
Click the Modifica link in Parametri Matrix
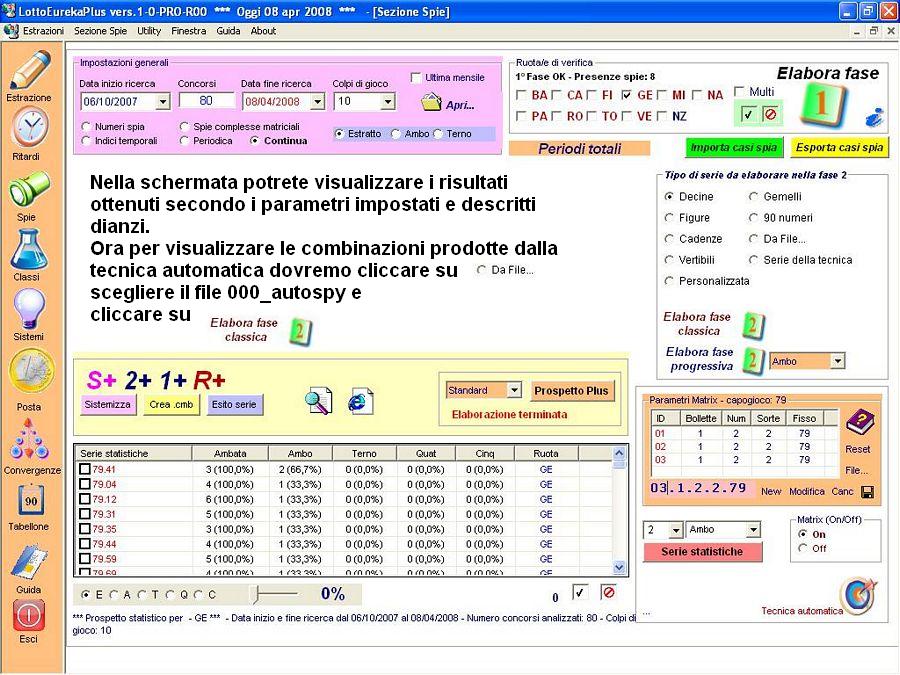point(806,492)
